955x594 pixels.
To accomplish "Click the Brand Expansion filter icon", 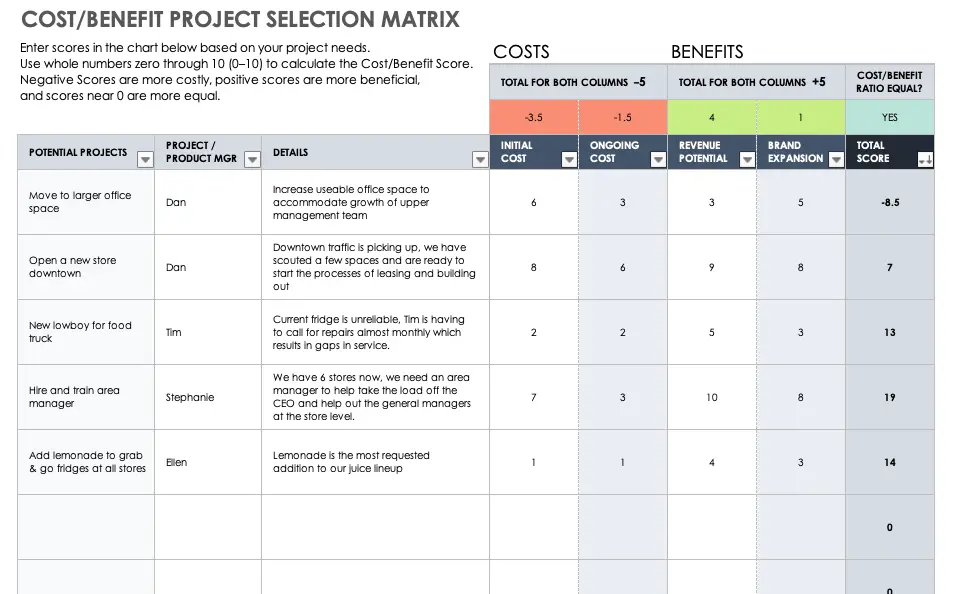I will pos(836,158).
